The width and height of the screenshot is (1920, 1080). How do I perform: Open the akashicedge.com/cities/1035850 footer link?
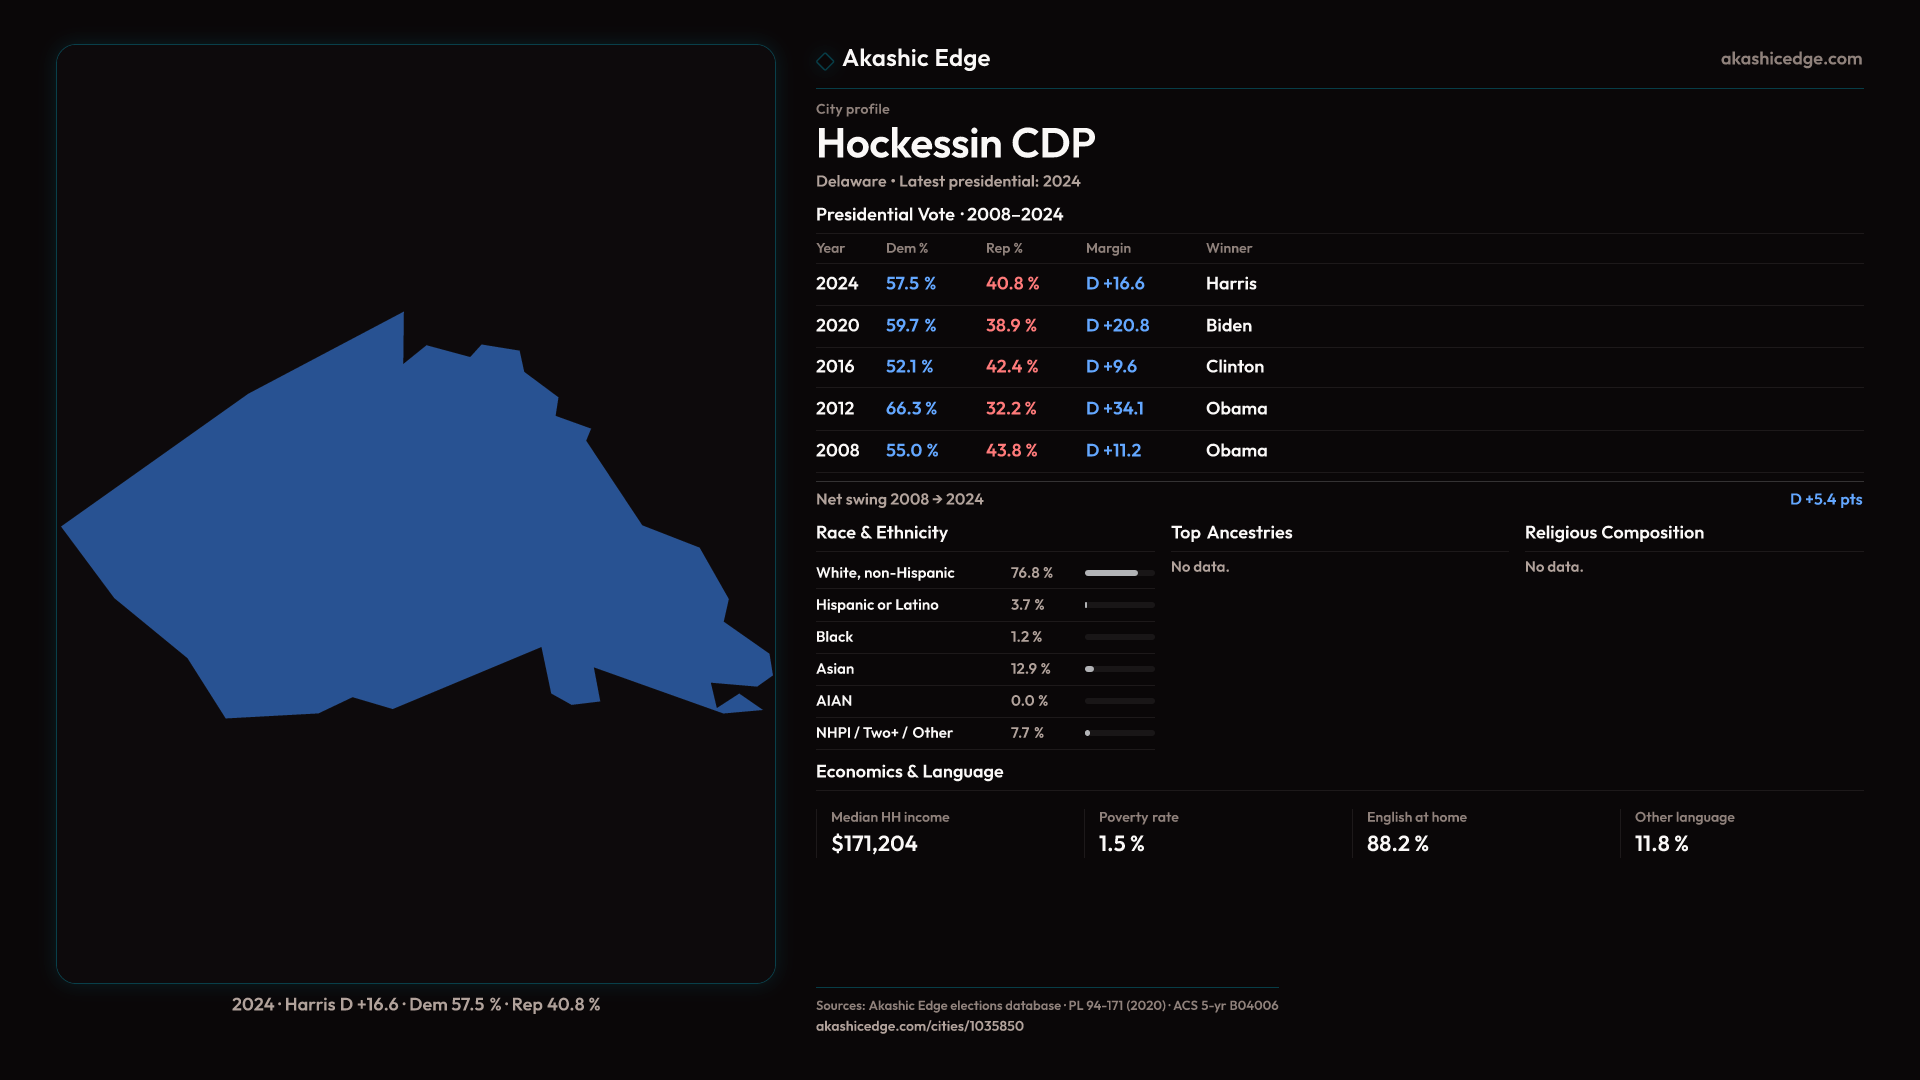[919, 1026]
